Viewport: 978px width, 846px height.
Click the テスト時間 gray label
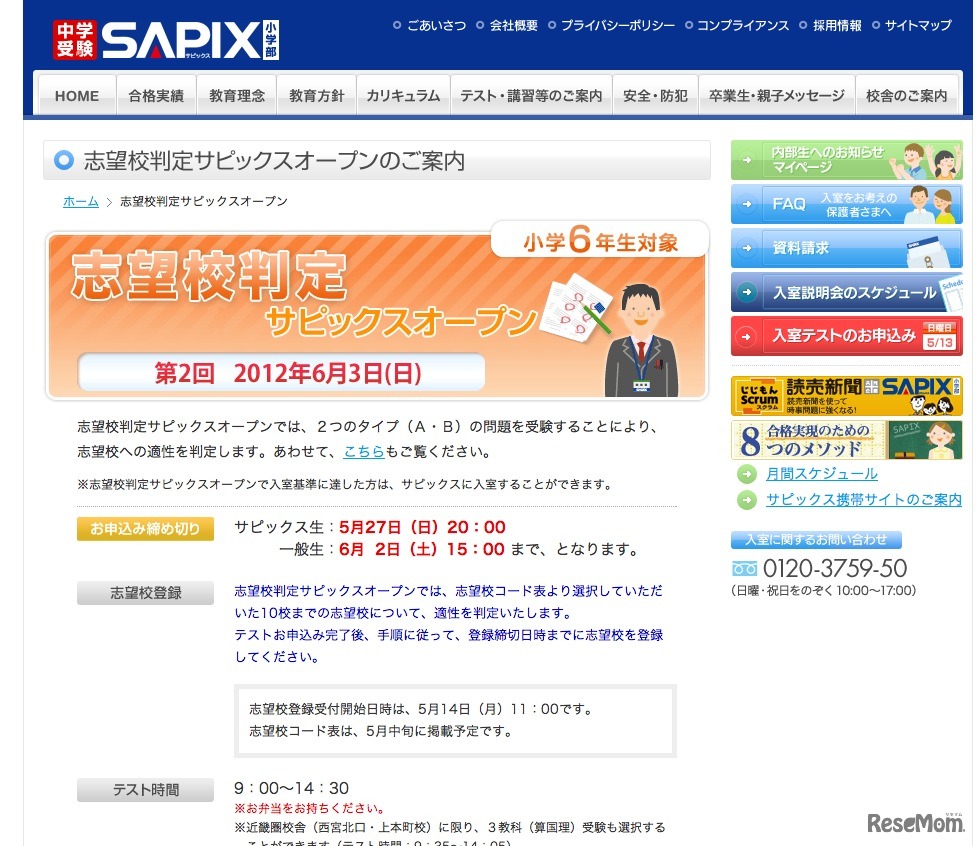pos(145,790)
